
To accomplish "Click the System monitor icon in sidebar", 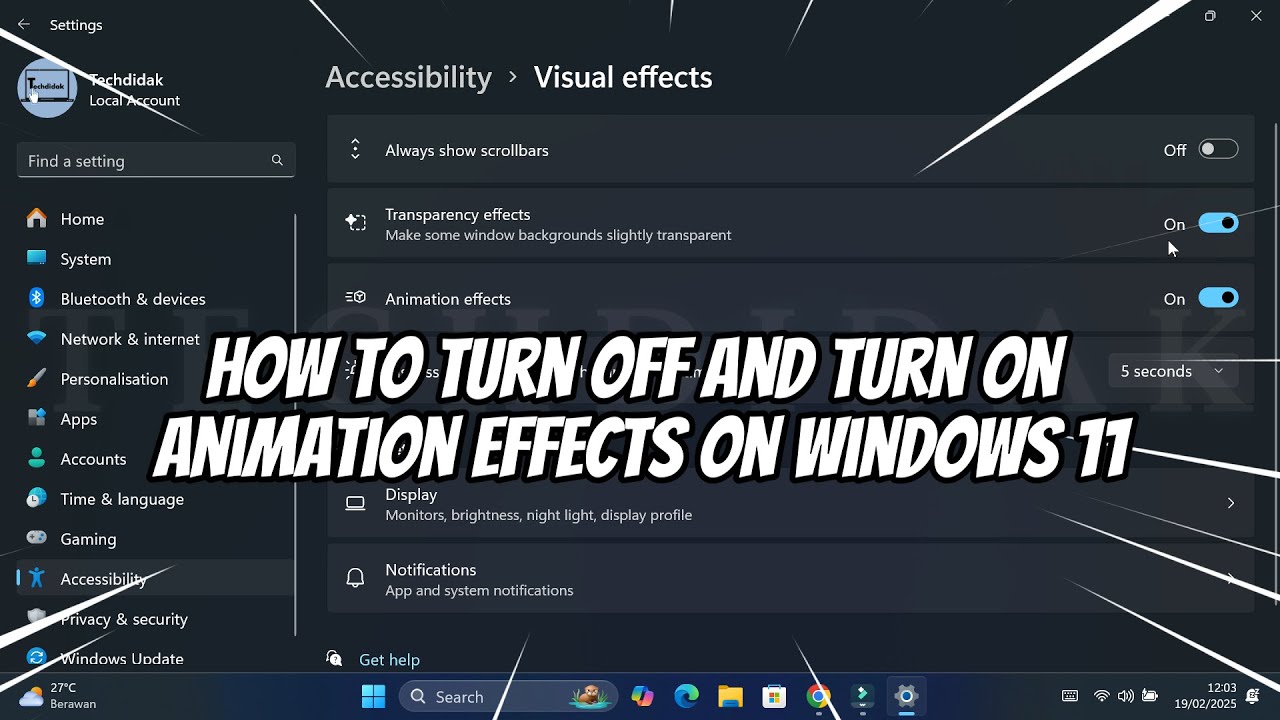I will tap(37, 258).
